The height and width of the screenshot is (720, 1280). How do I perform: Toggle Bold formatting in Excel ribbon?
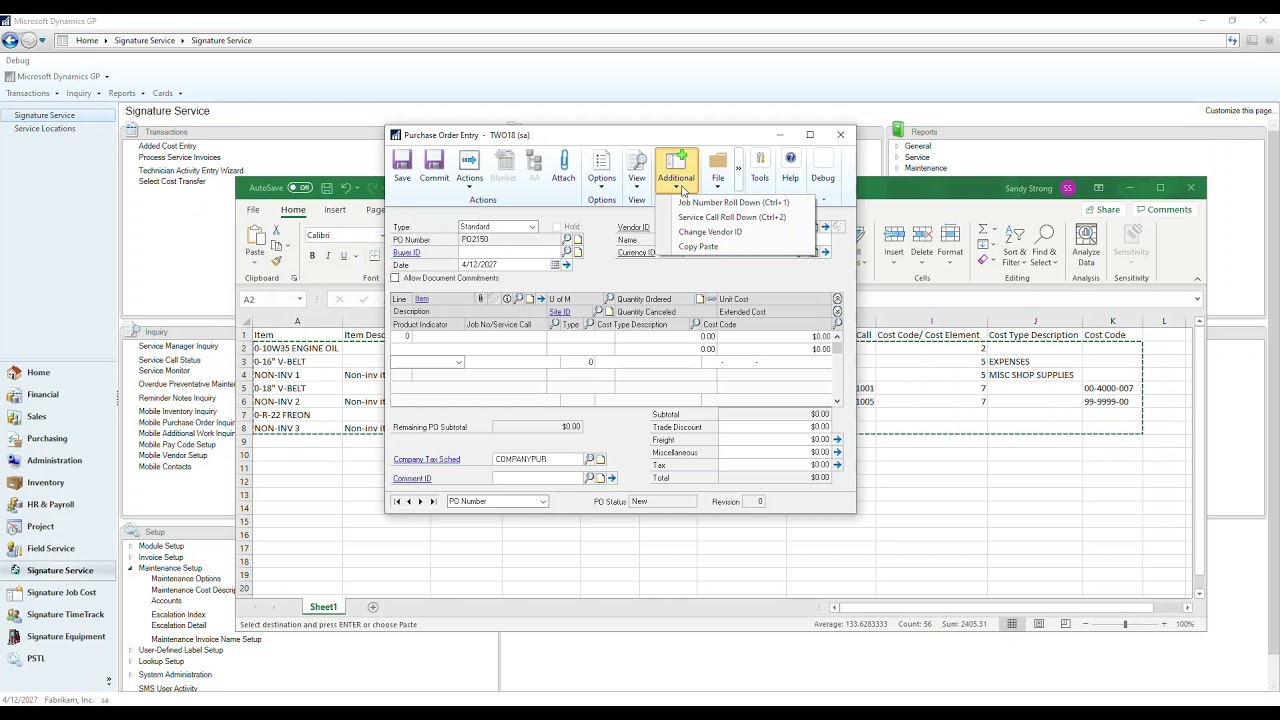[312, 256]
